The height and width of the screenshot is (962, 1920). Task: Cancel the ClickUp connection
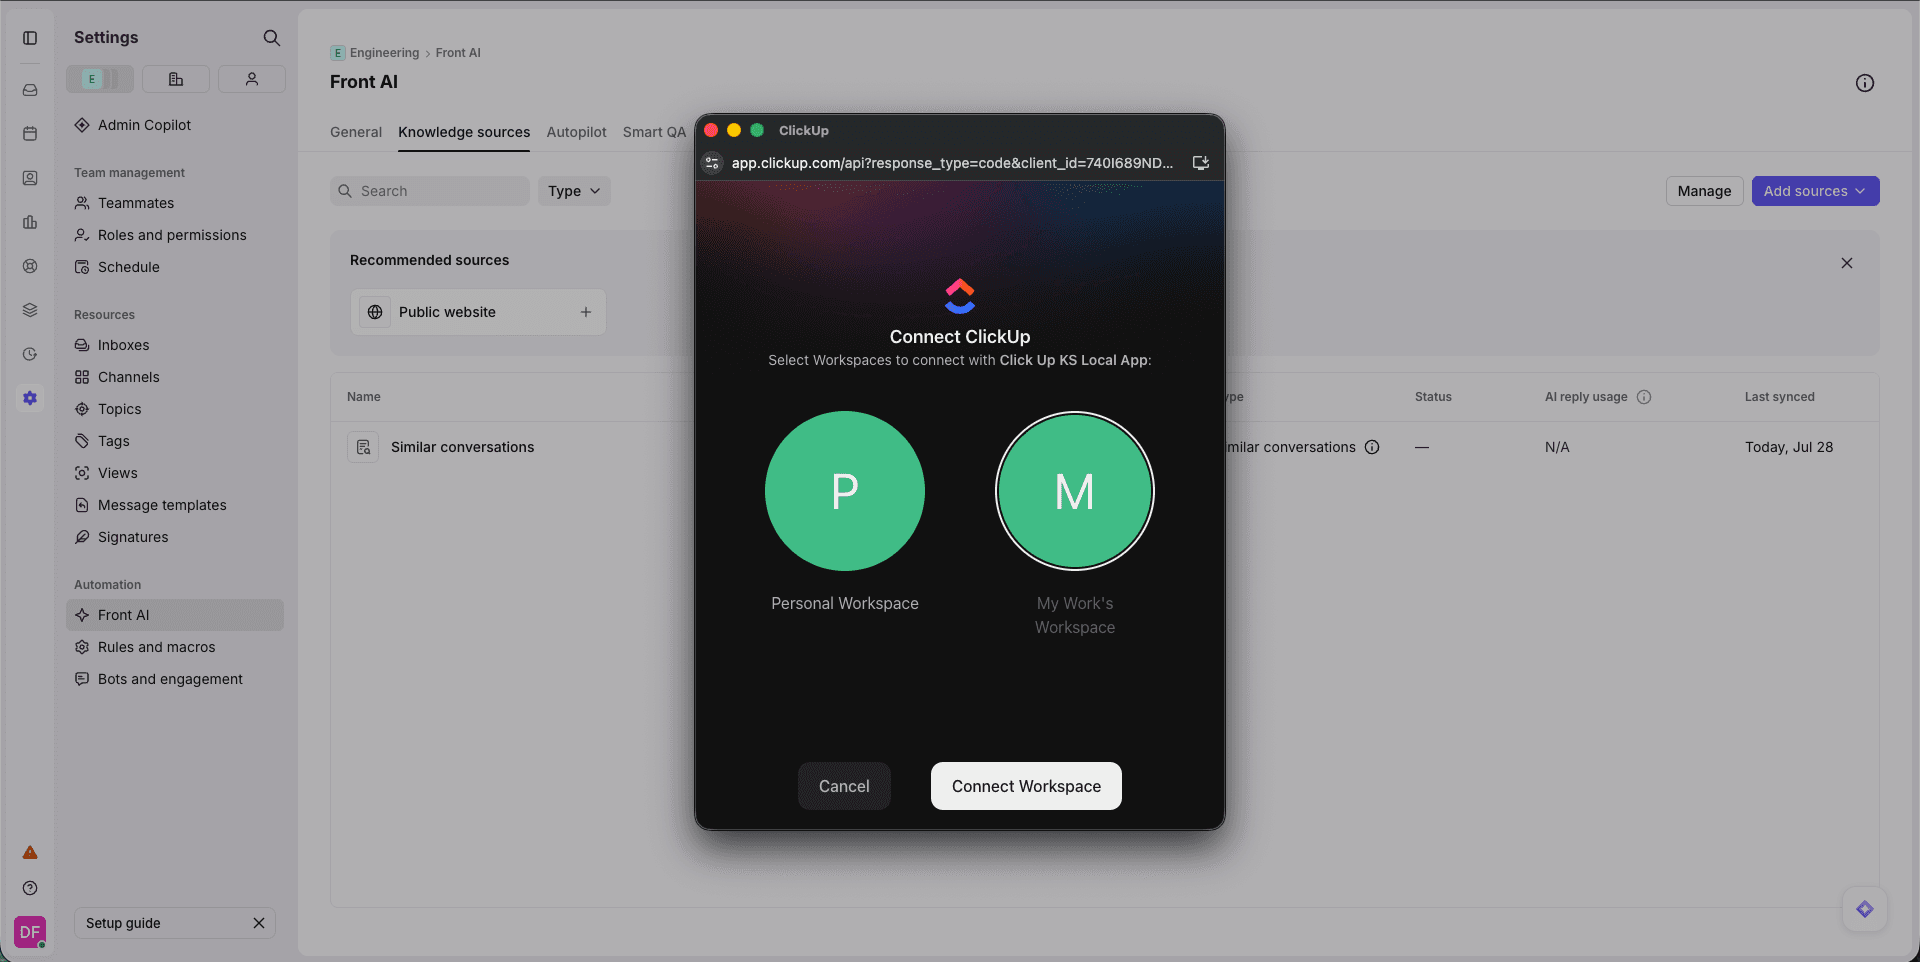[x=844, y=786]
